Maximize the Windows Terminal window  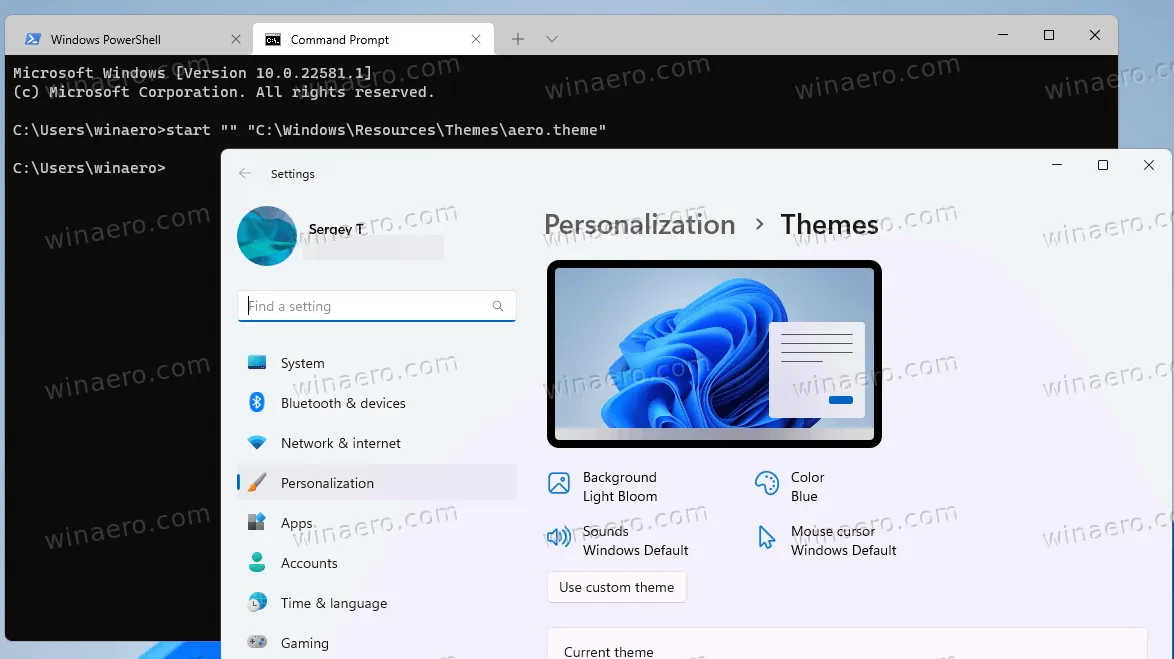1049,35
